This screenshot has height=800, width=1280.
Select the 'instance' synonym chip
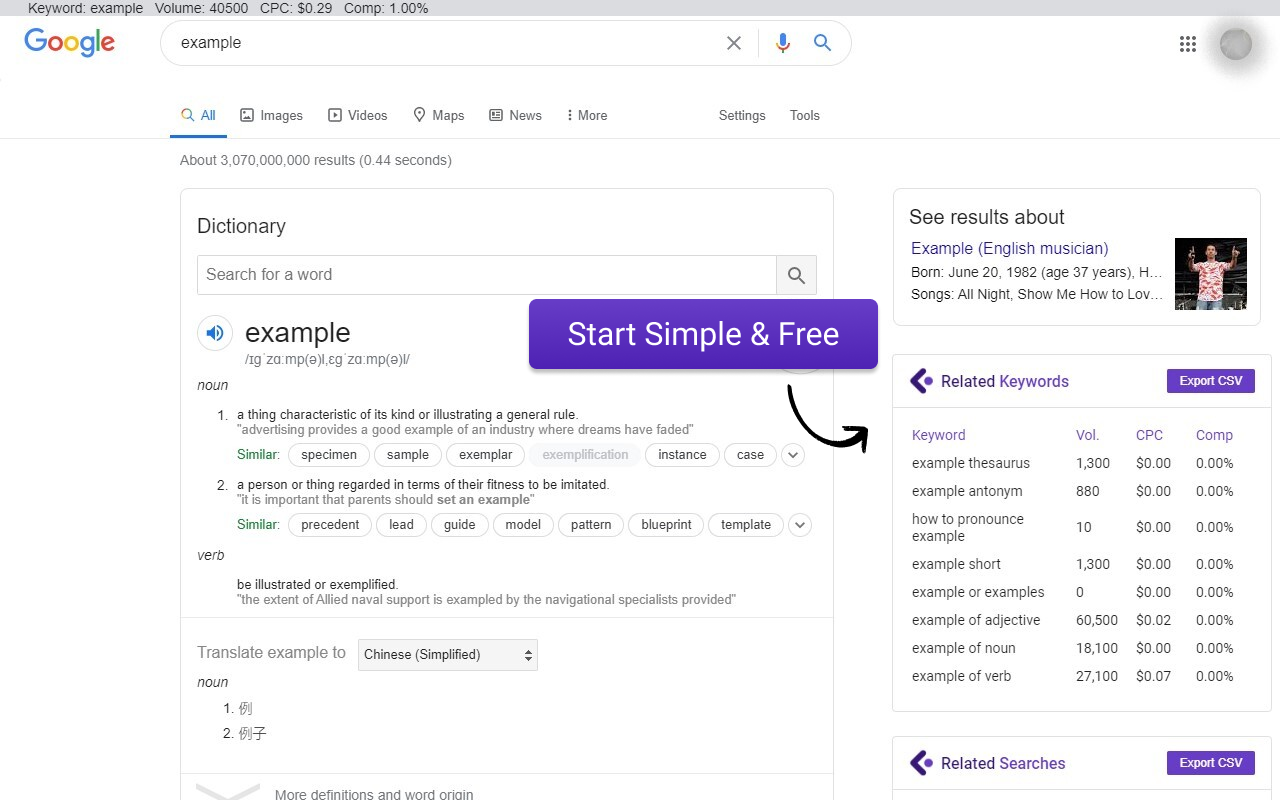[x=683, y=455]
